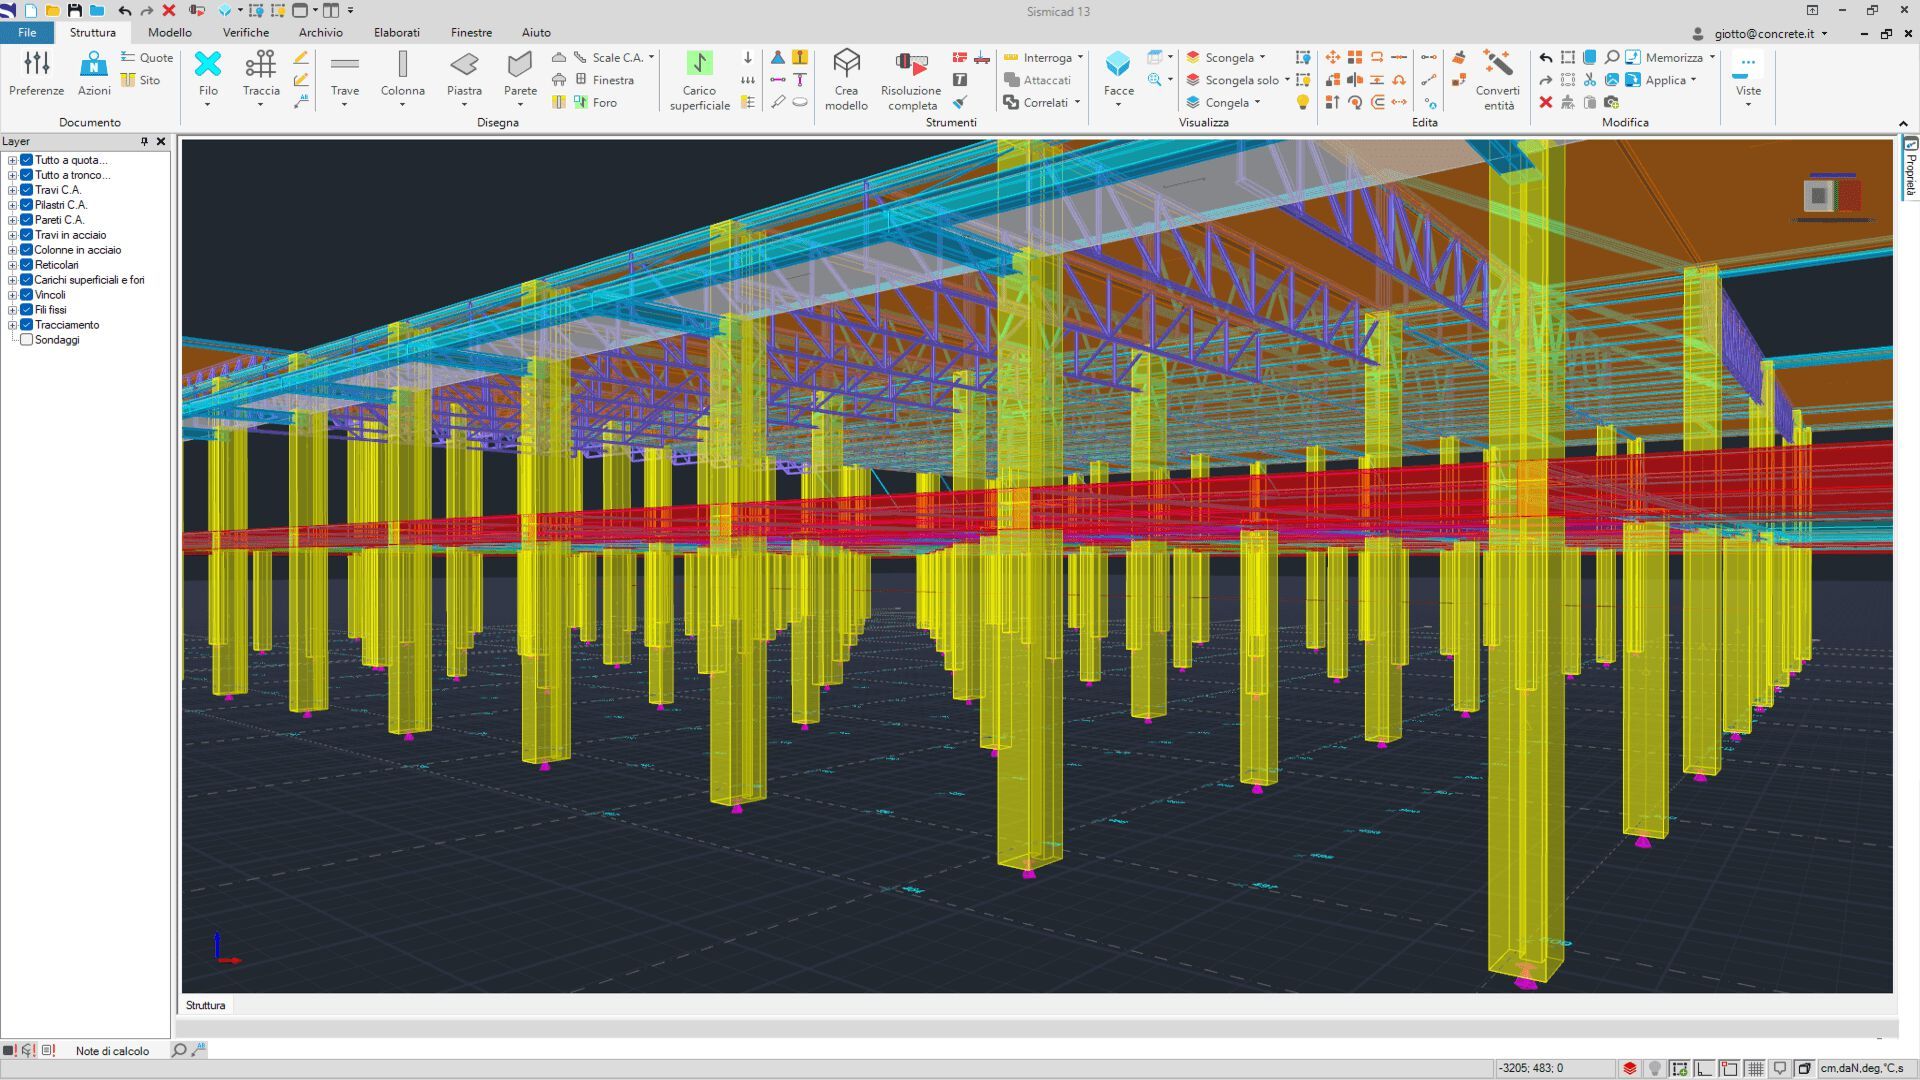Click the Converti entità icon
The height and width of the screenshot is (1080, 1920).
[x=1497, y=65]
